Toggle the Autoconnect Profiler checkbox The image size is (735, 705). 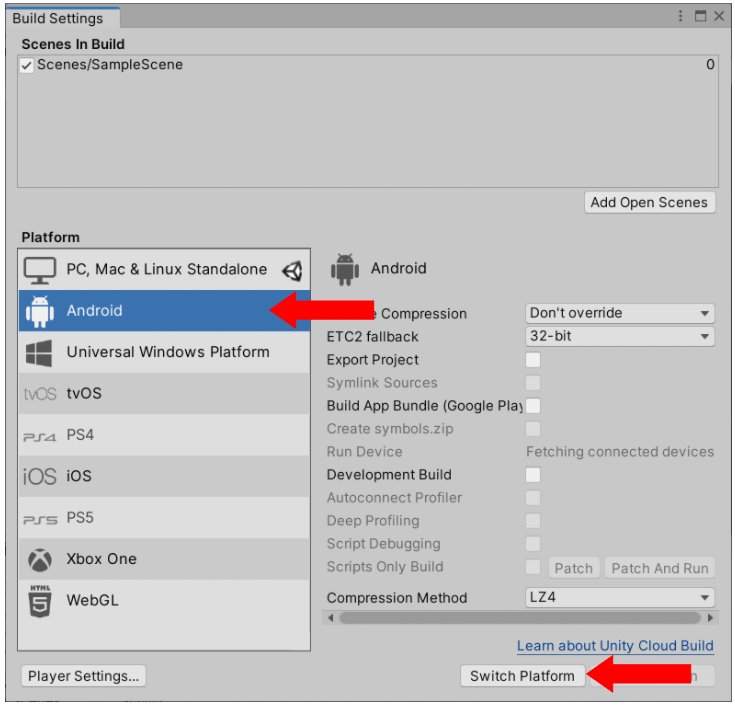[x=533, y=498]
